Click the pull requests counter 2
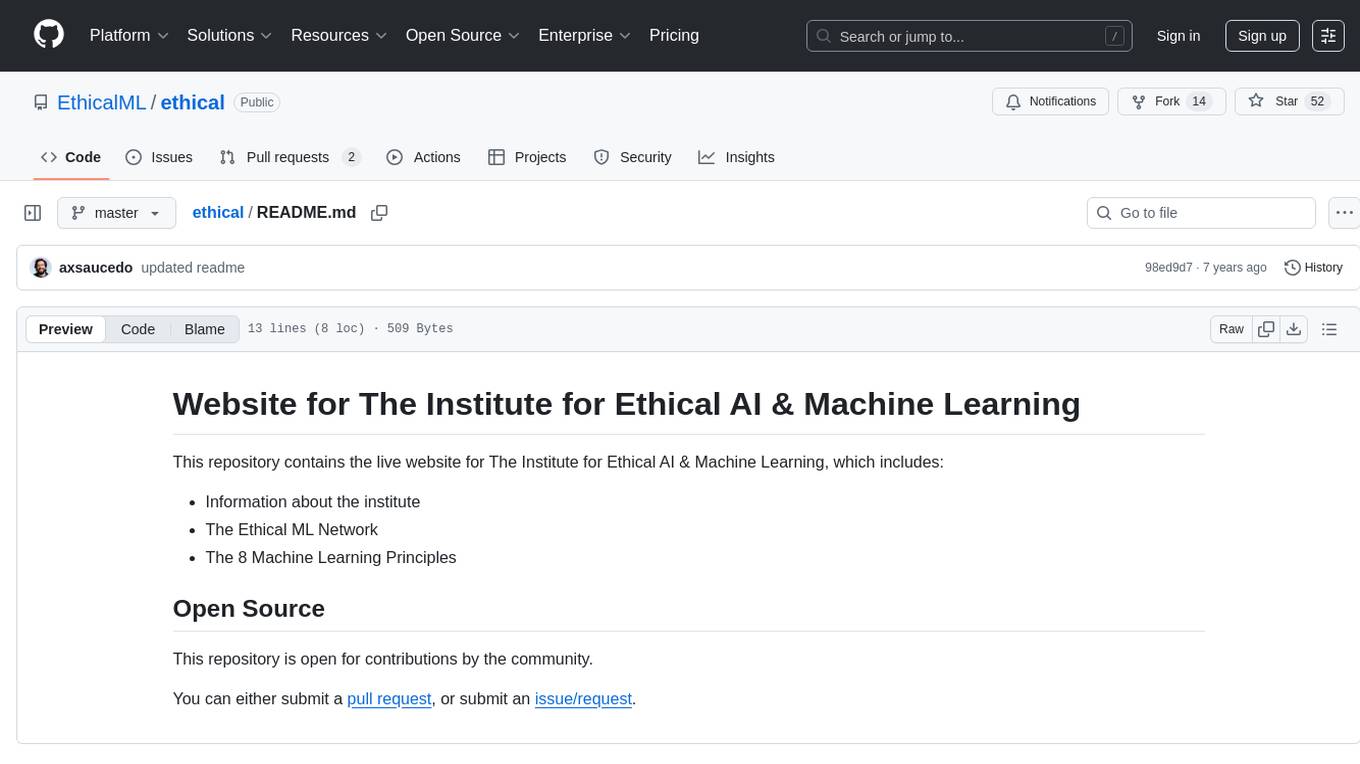 [x=351, y=157]
